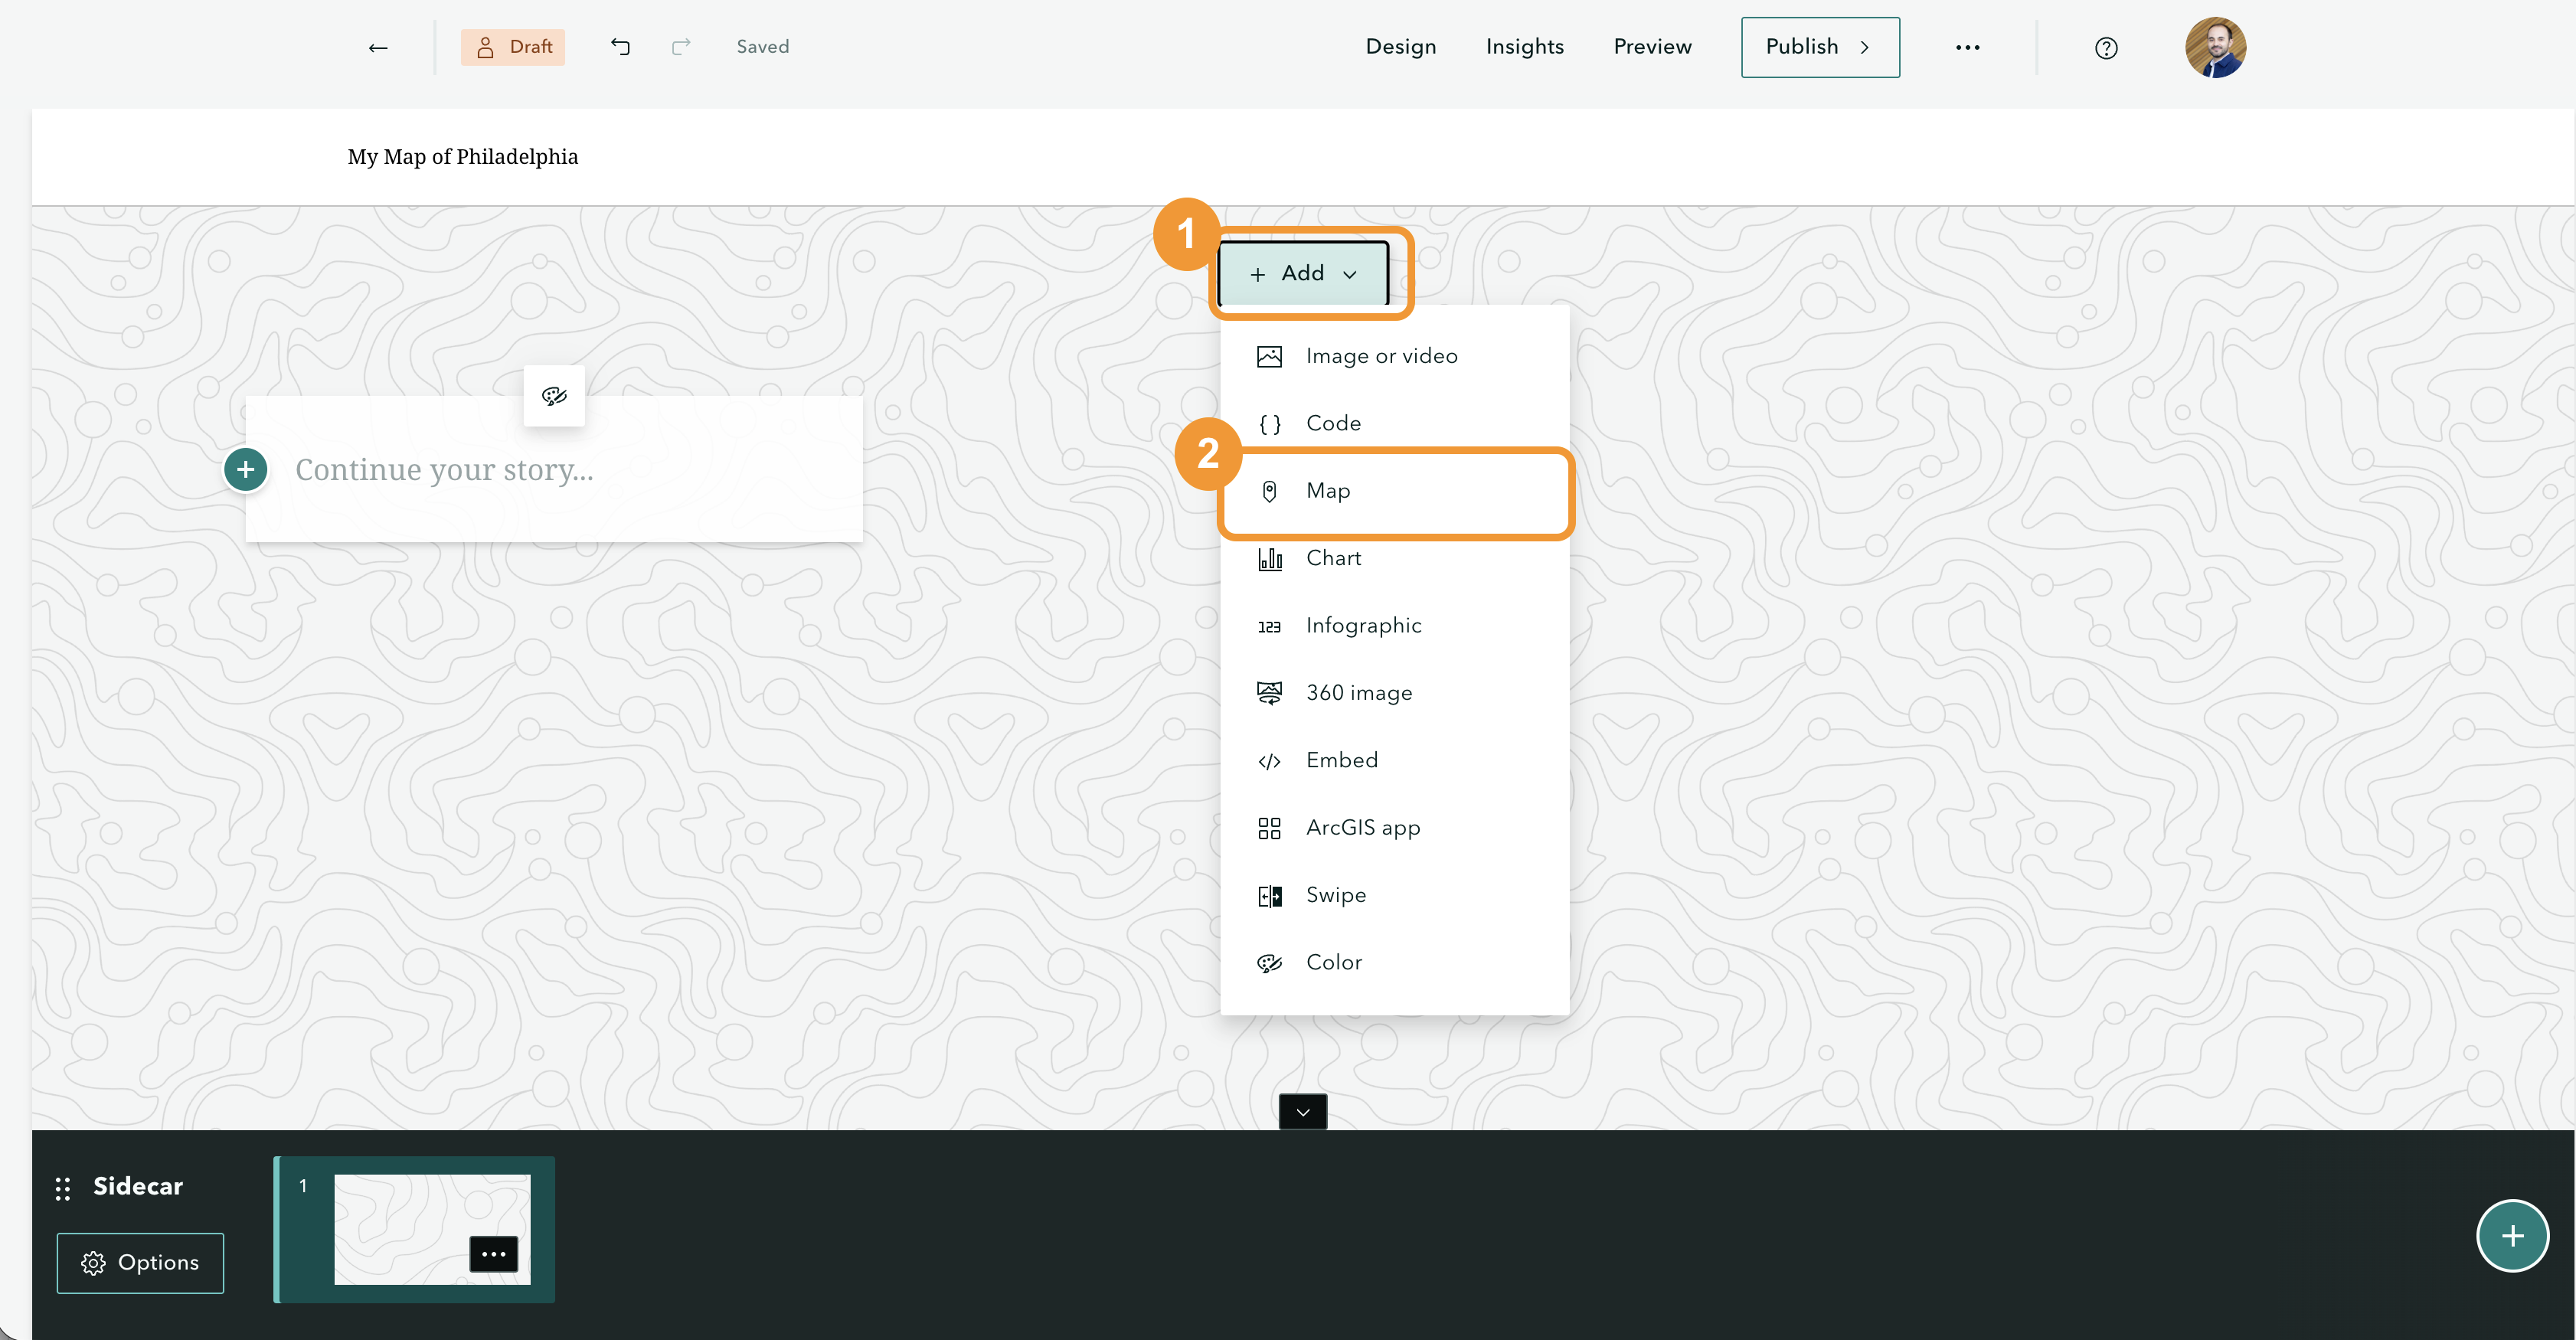This screenshot has height=1340, width=2576.
Task: Click the Sidecar drag handle dots
Action: 63,1188
